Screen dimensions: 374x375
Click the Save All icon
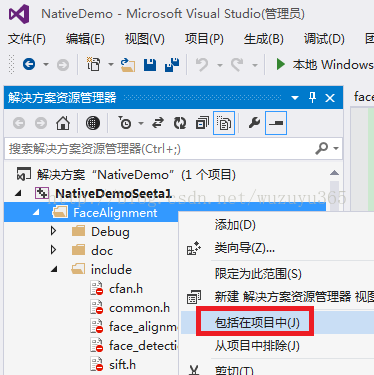tap(172, 65)
